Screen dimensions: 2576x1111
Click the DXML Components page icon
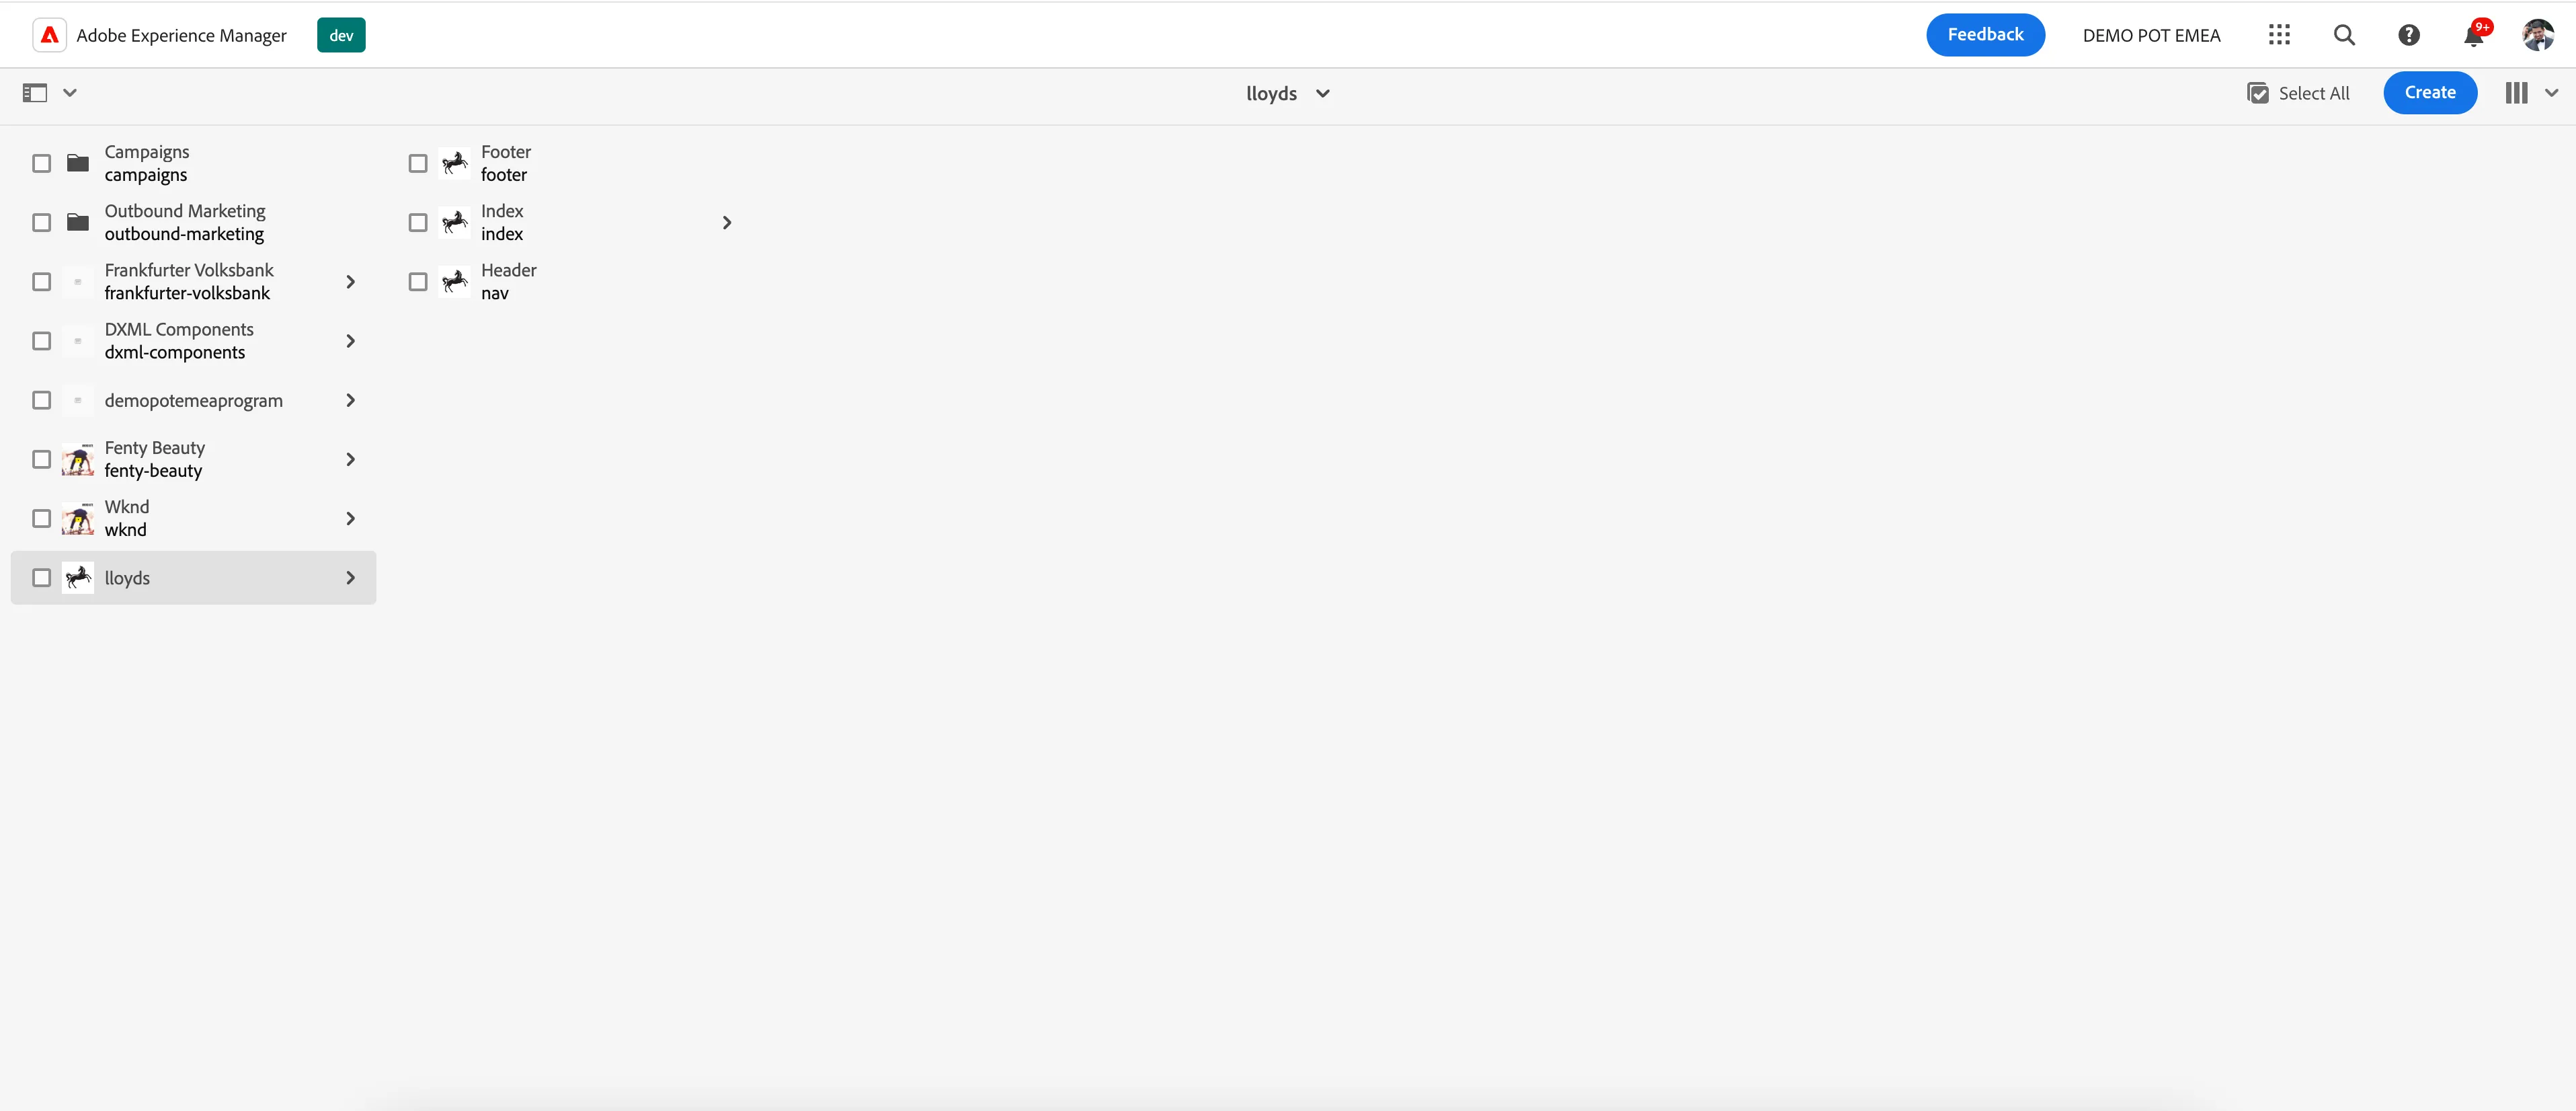coord(78,340)
